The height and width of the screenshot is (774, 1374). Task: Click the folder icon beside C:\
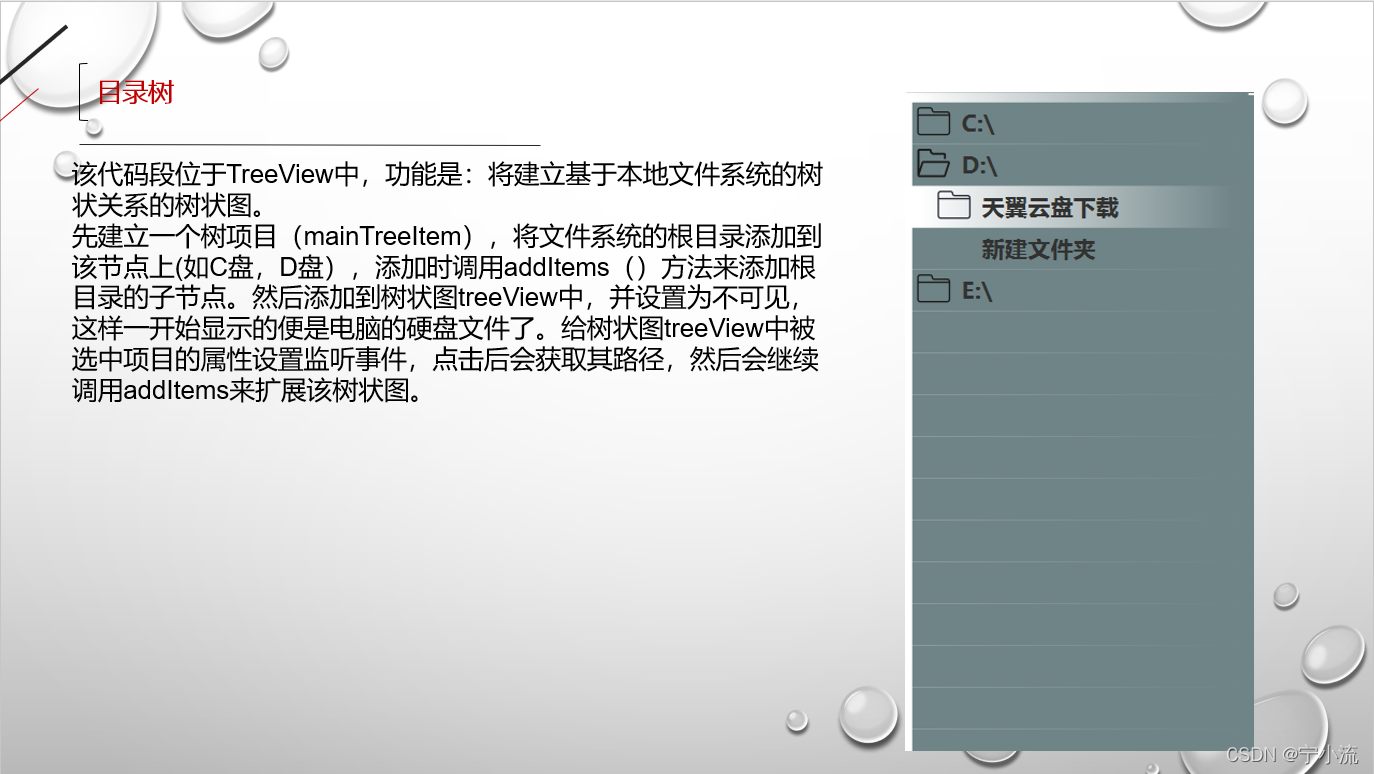click(933, 122)
